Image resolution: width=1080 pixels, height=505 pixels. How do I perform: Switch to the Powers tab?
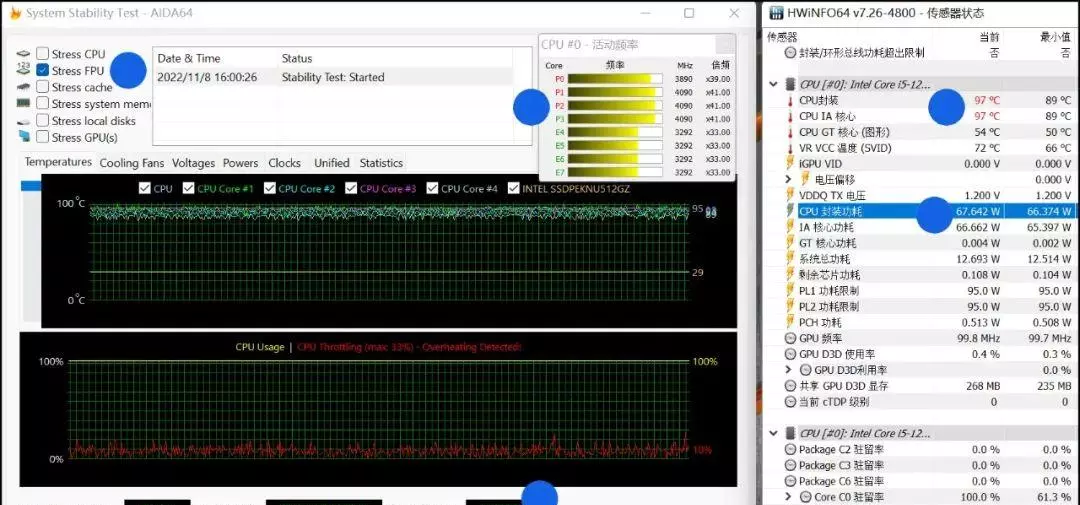coord(240,163)
